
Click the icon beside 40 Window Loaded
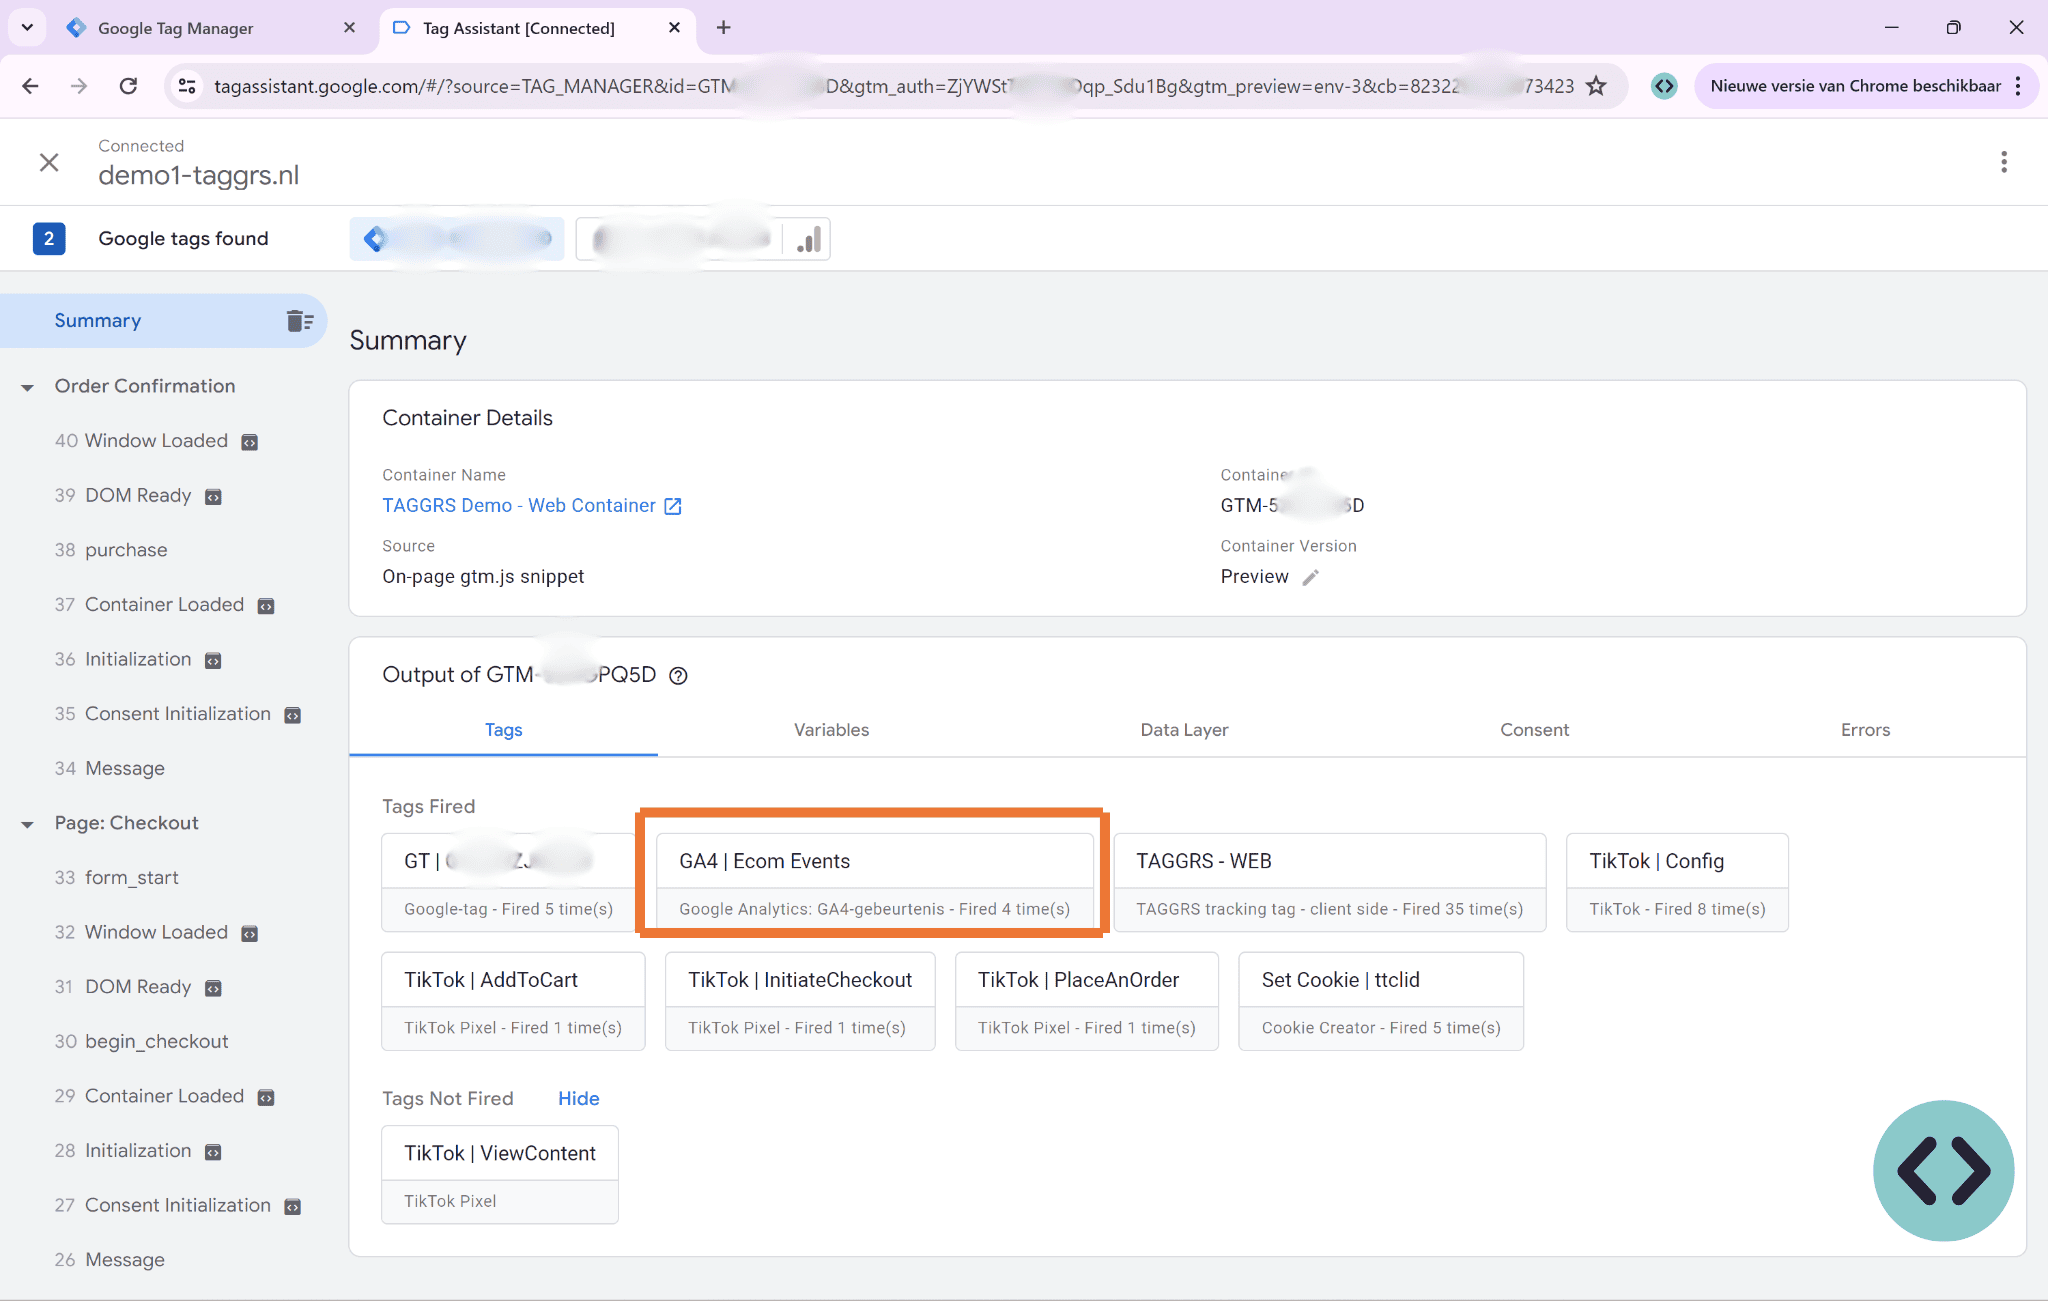(x=250, y=442)
